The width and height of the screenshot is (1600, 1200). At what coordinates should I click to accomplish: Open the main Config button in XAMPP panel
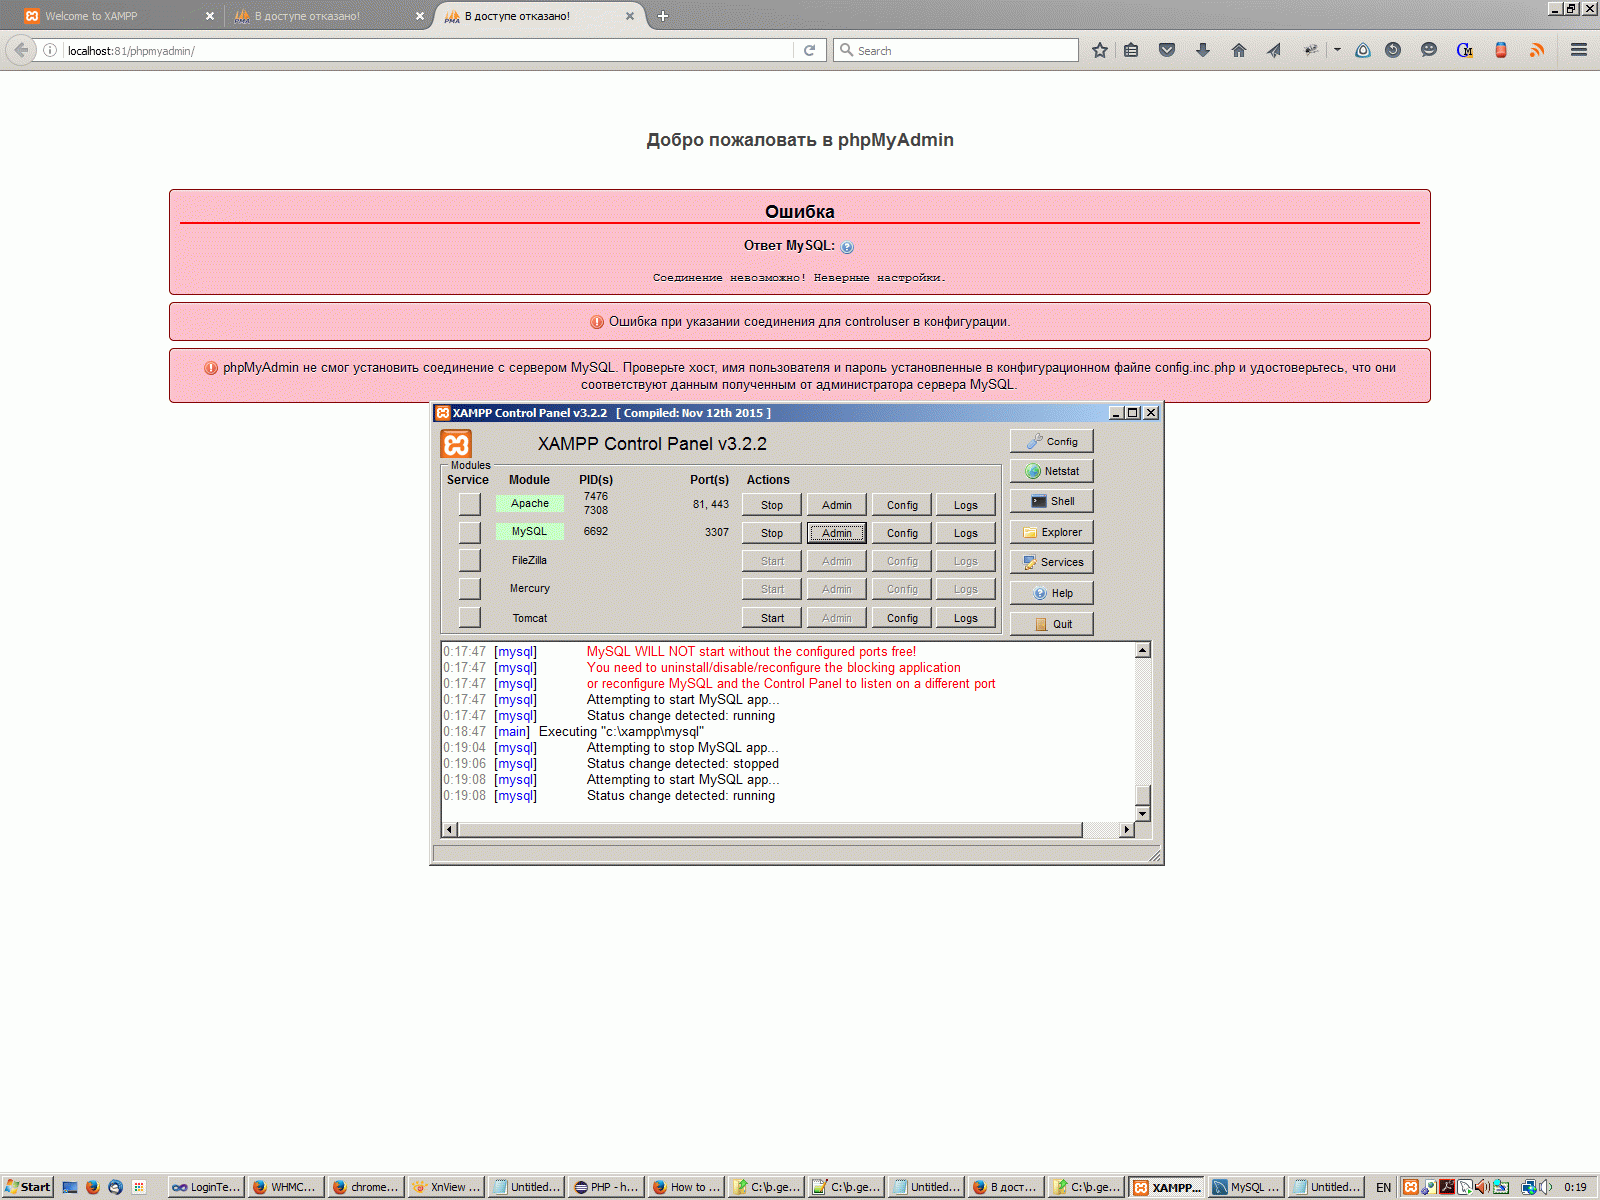coord(1052,441)
